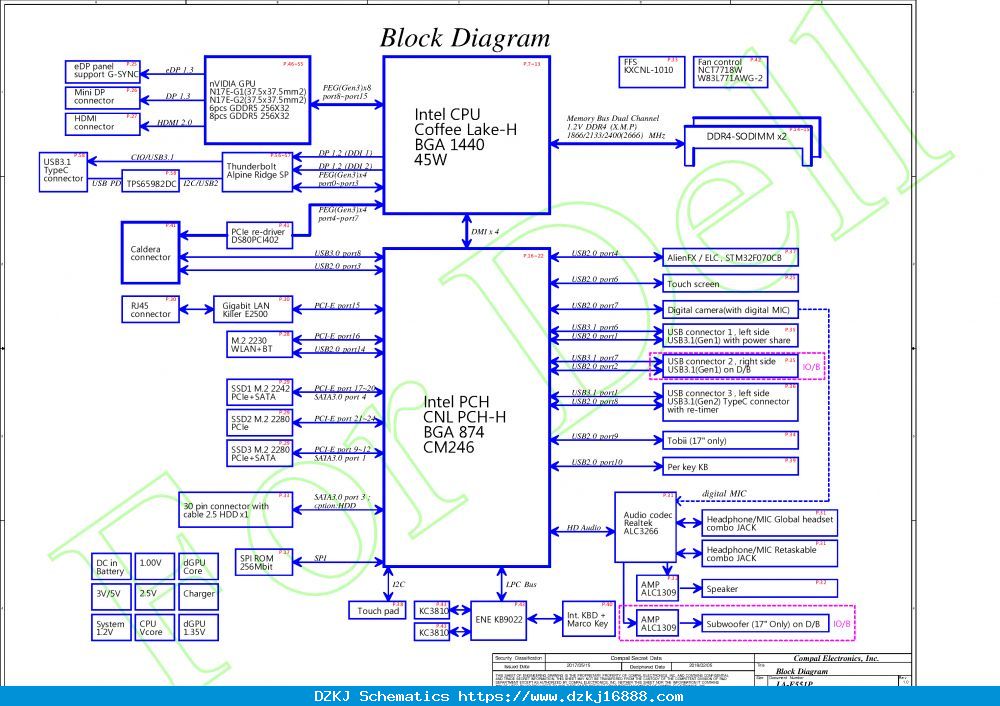The width and height of the screenshot is (1000, 706).
Task: Click the DMI x 4 link label
Action: click(x=485, y=232)
